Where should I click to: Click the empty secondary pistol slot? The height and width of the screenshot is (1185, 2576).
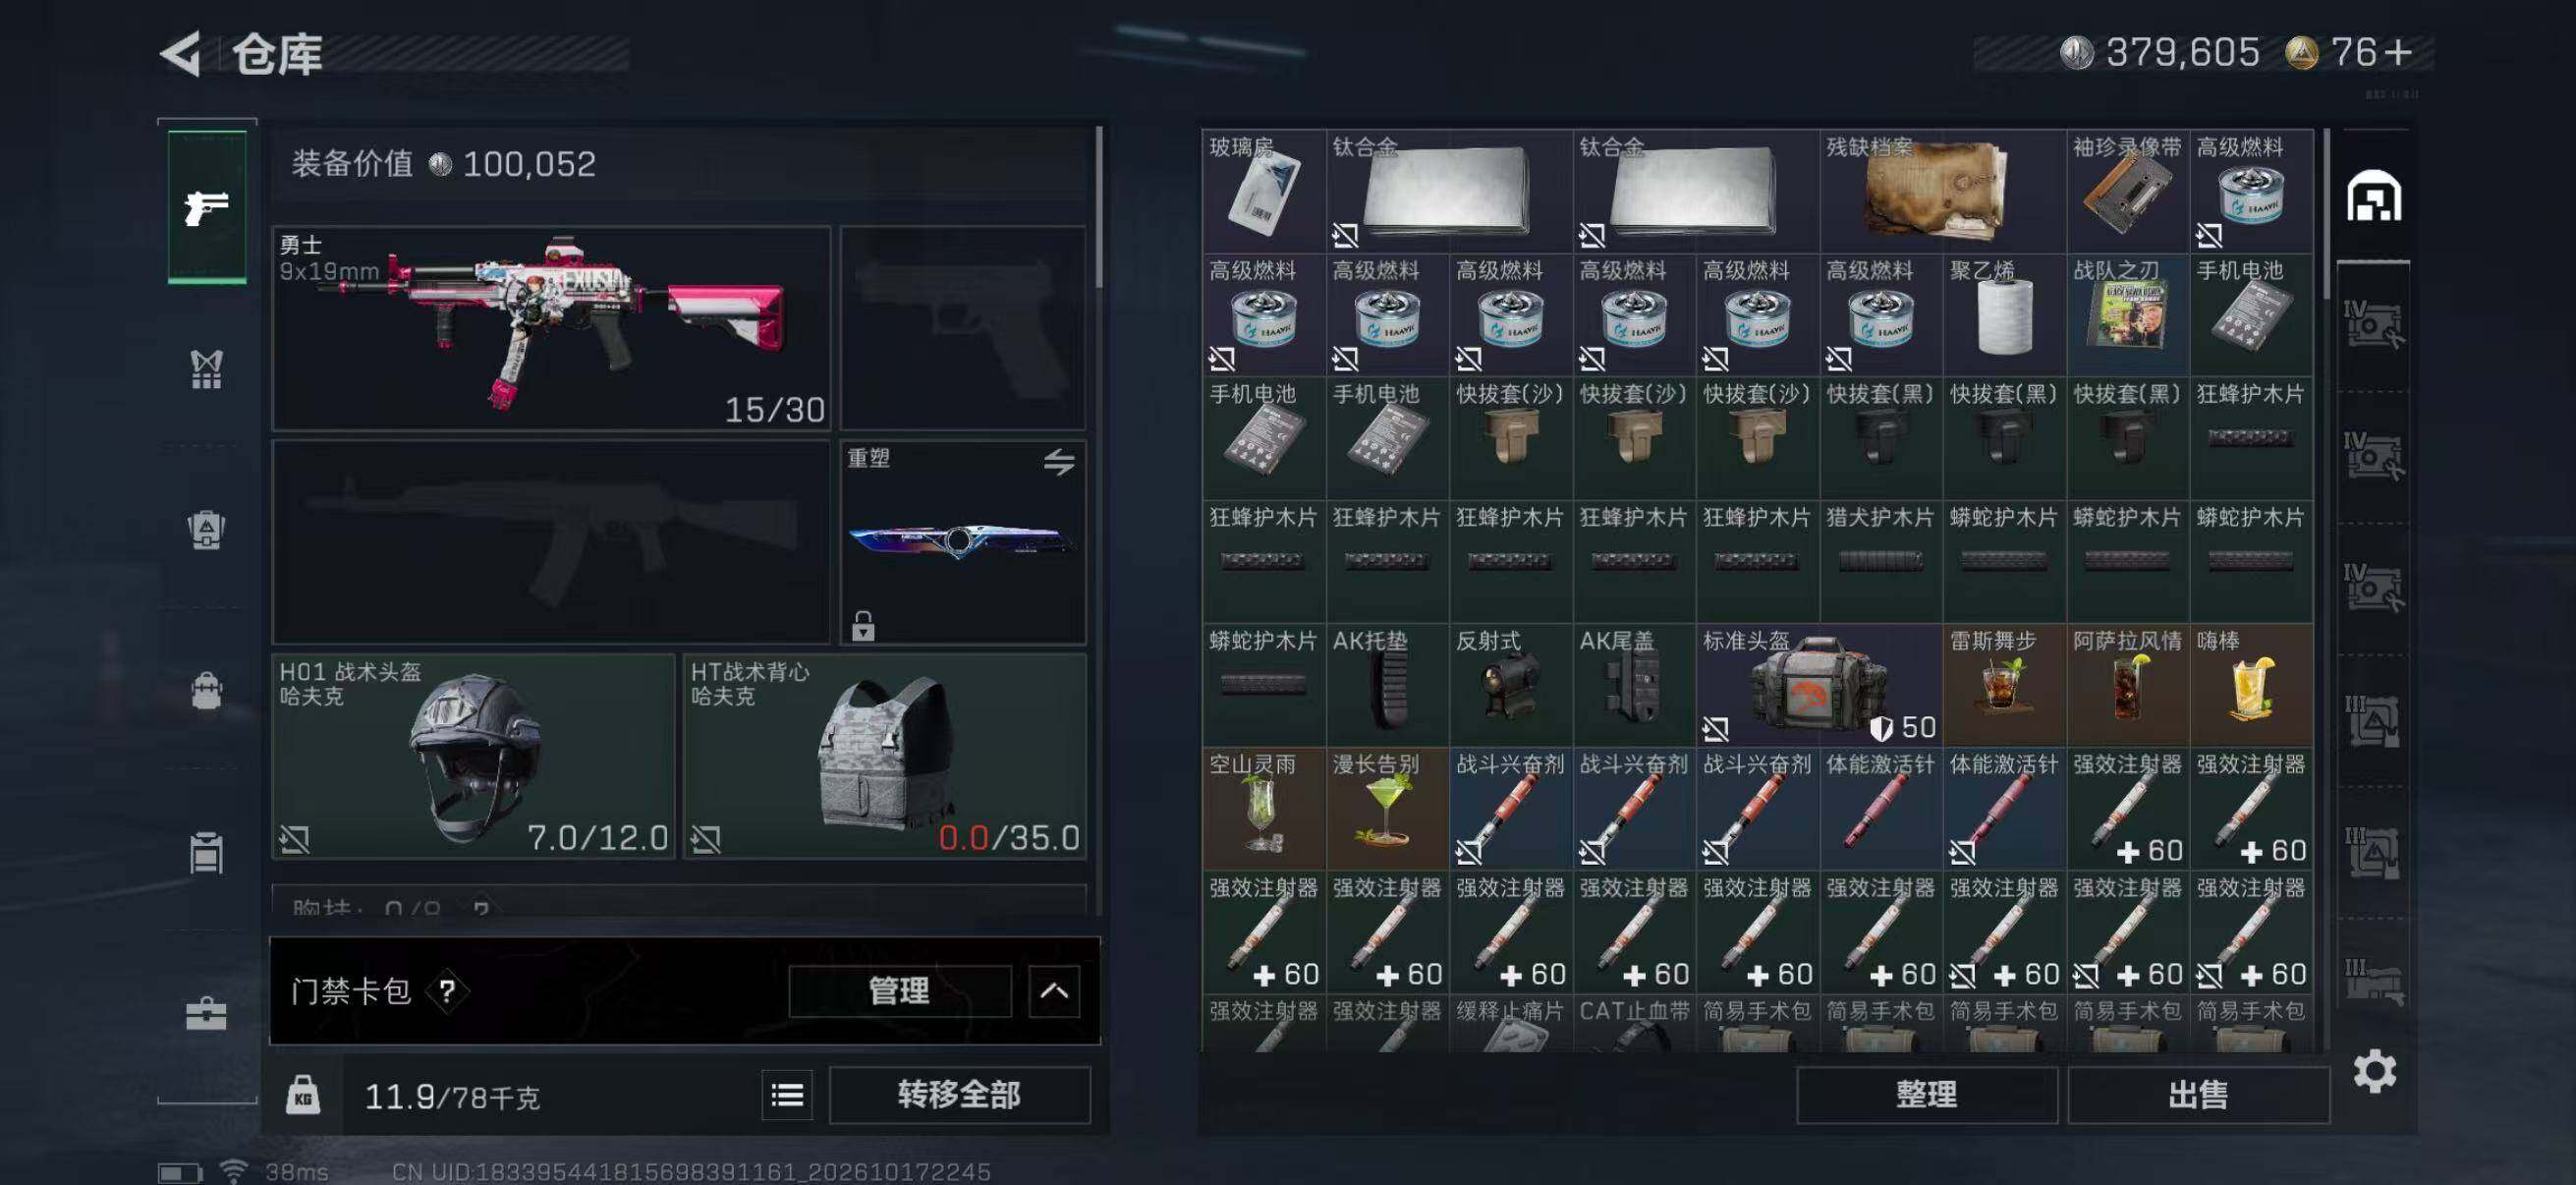[x=963, y=328]
